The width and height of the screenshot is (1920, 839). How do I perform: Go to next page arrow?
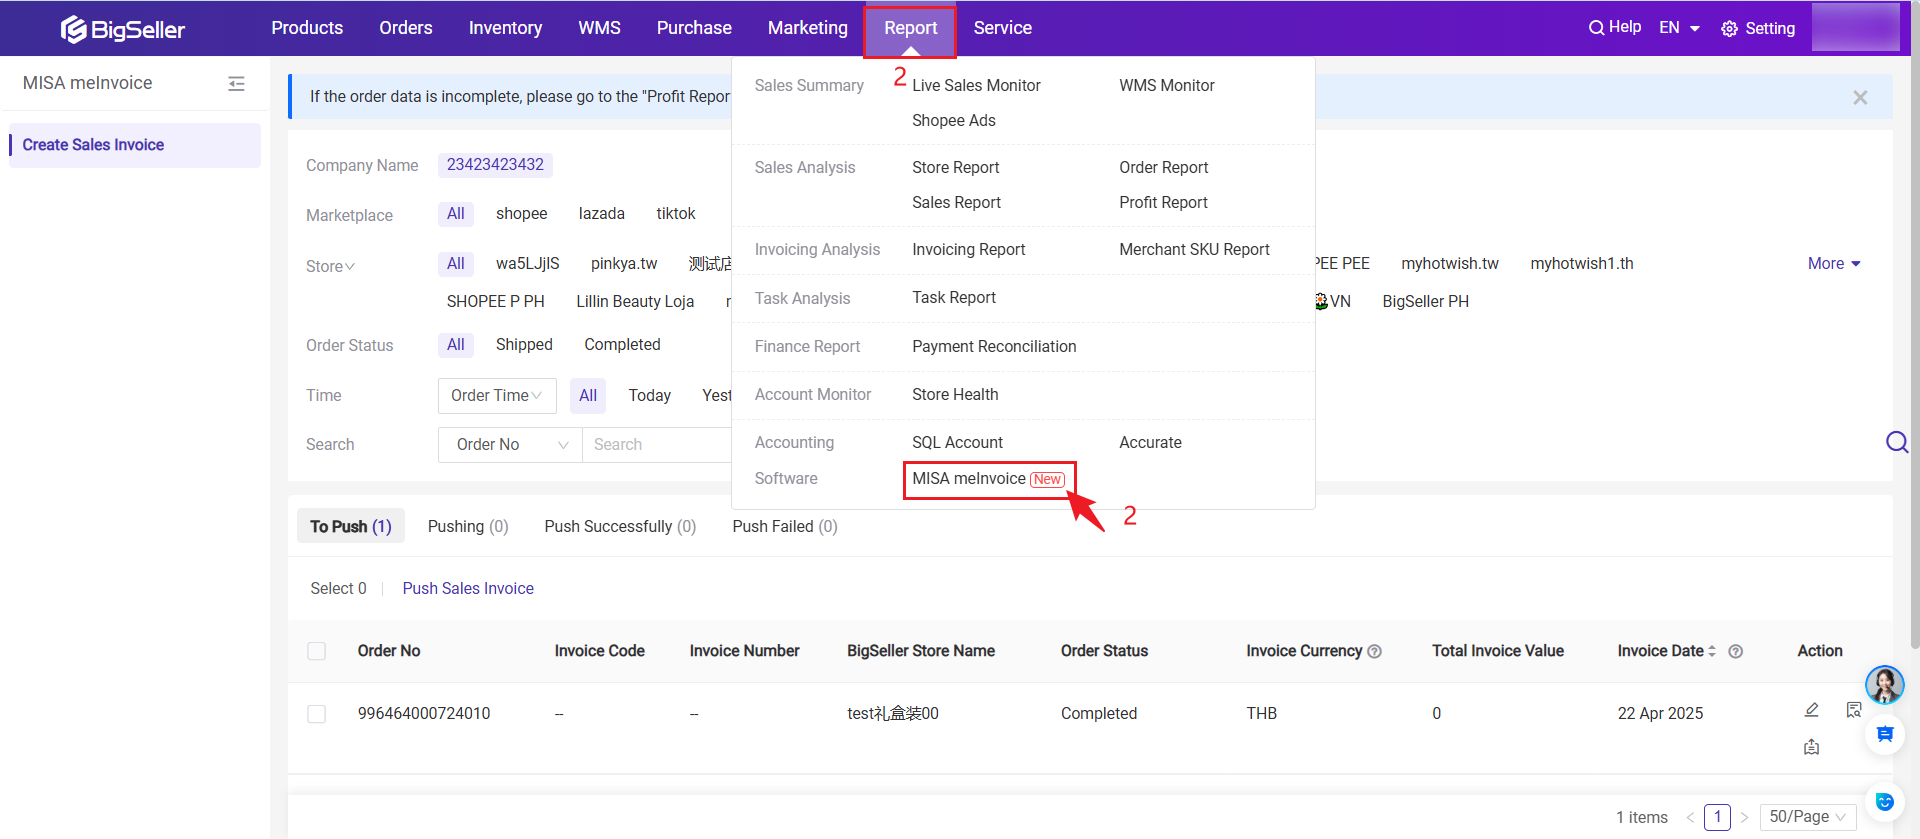(1745, 817)
